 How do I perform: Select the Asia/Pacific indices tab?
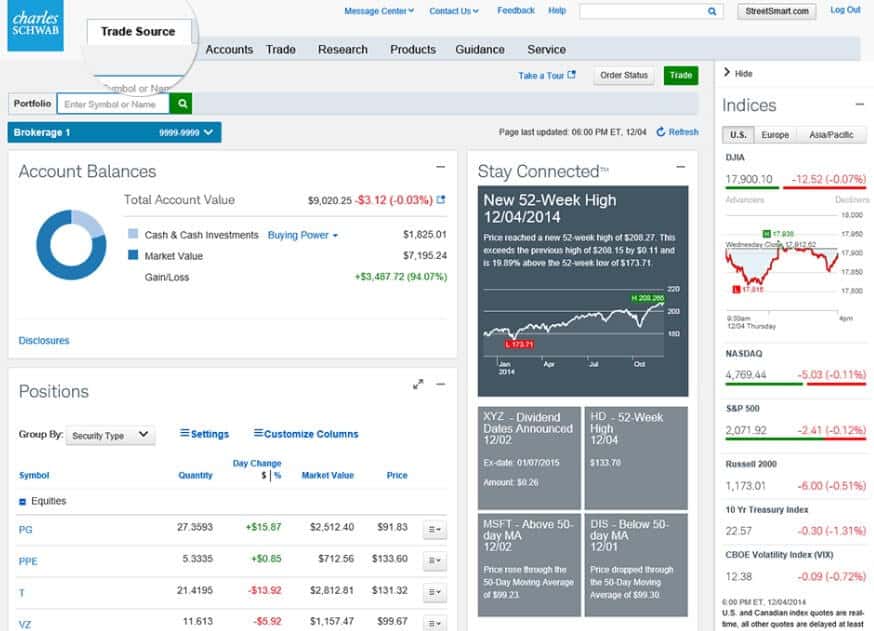[x=831, y=135]
